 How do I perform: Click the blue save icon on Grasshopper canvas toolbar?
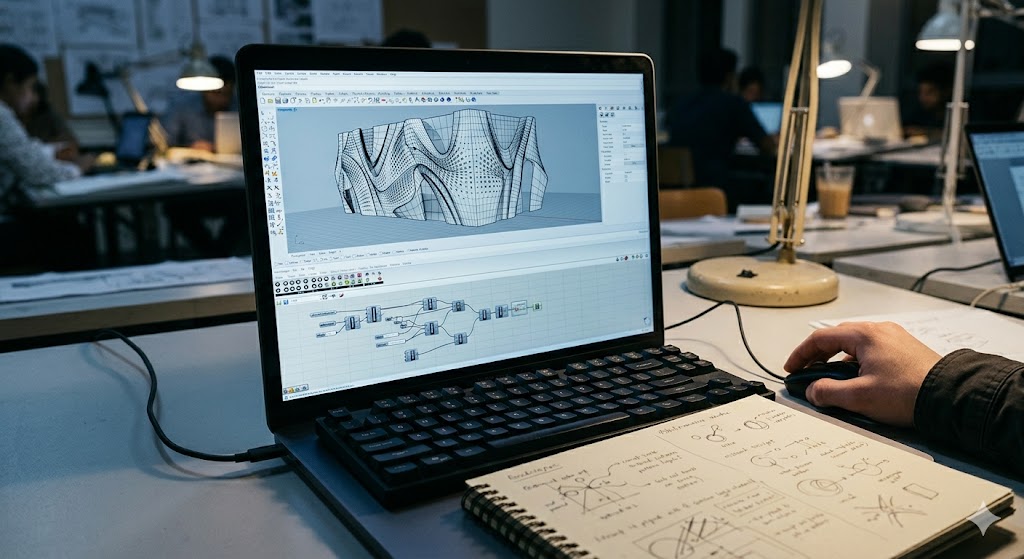coord(286,302)
